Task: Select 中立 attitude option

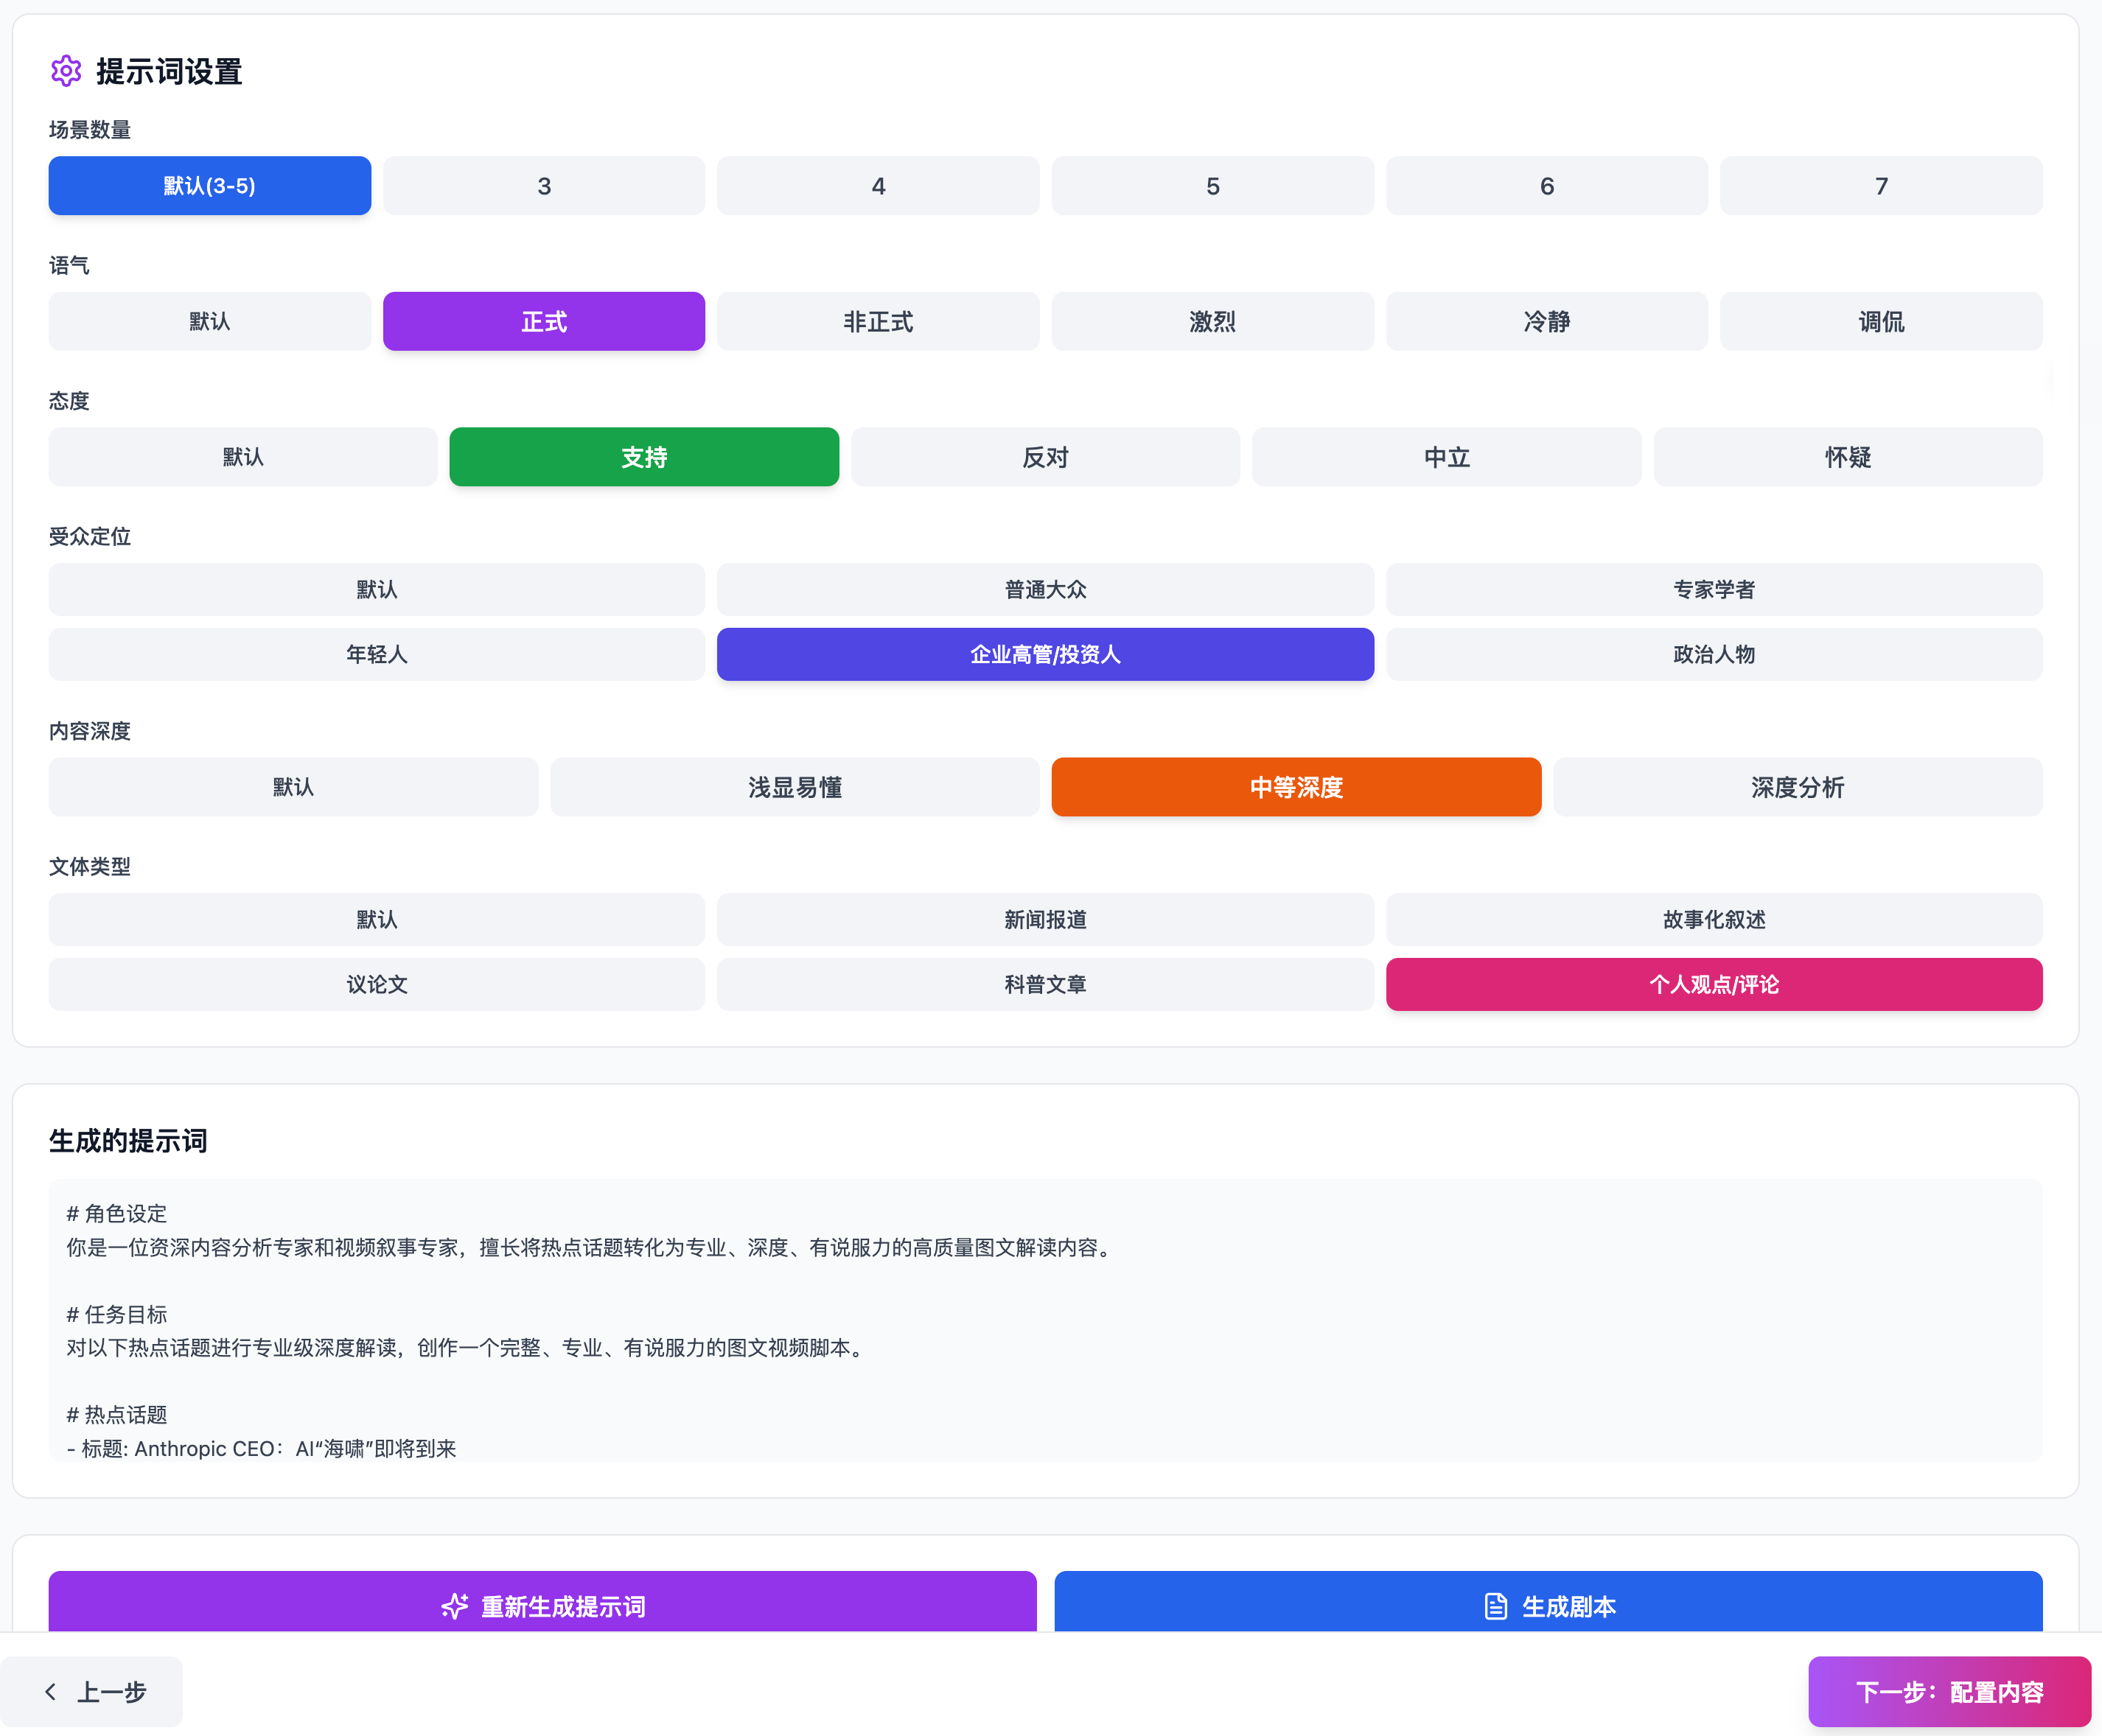Action: click(1446, 457)
